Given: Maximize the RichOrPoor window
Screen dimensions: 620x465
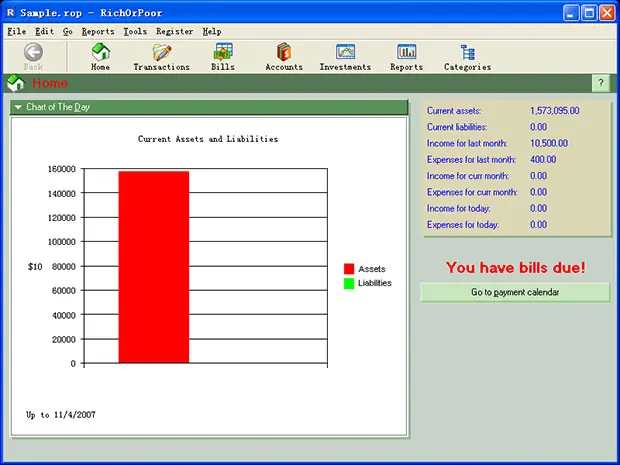Looking at the screenshot, I should coord(589,13).
